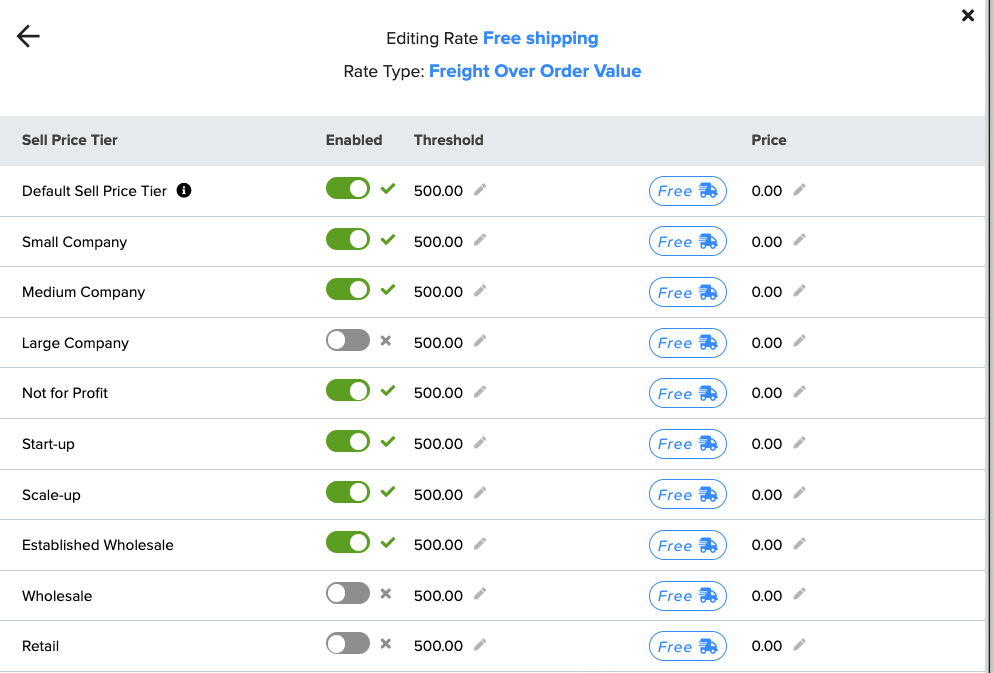The width and height of the screenshot is (994, 673).
Task: Edit price pencil for Start-up row
Action: 800,442
